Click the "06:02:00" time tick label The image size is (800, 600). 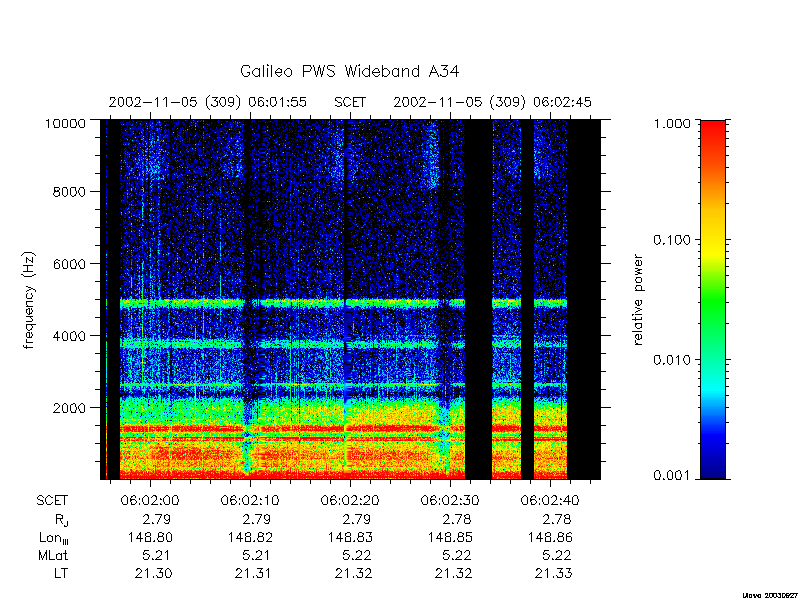(150, 501)
